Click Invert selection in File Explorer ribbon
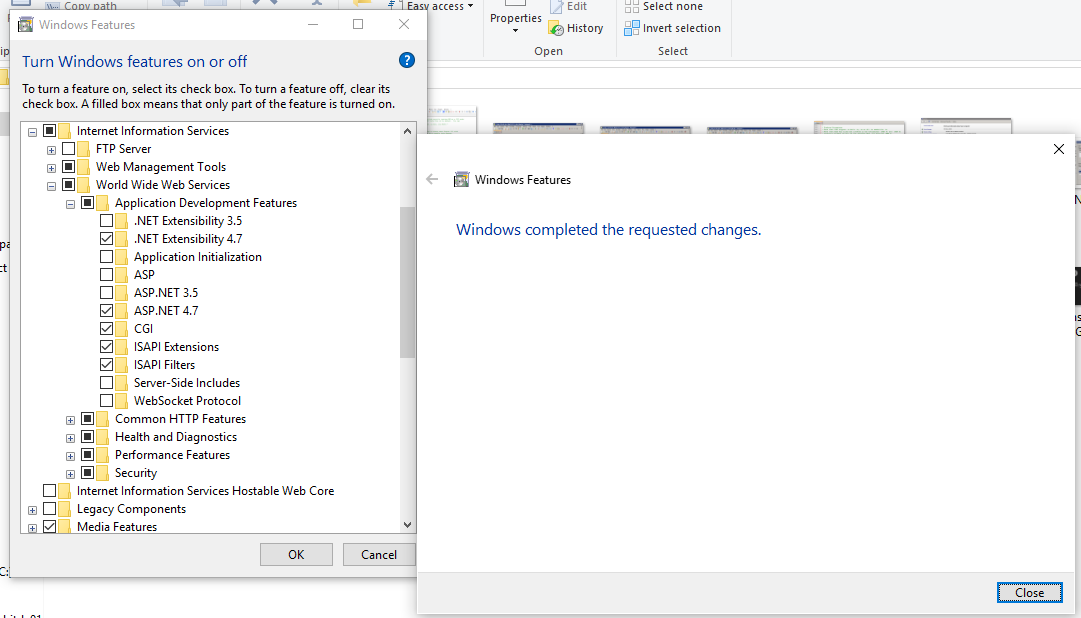The image size is (1081, 618). 672,28
